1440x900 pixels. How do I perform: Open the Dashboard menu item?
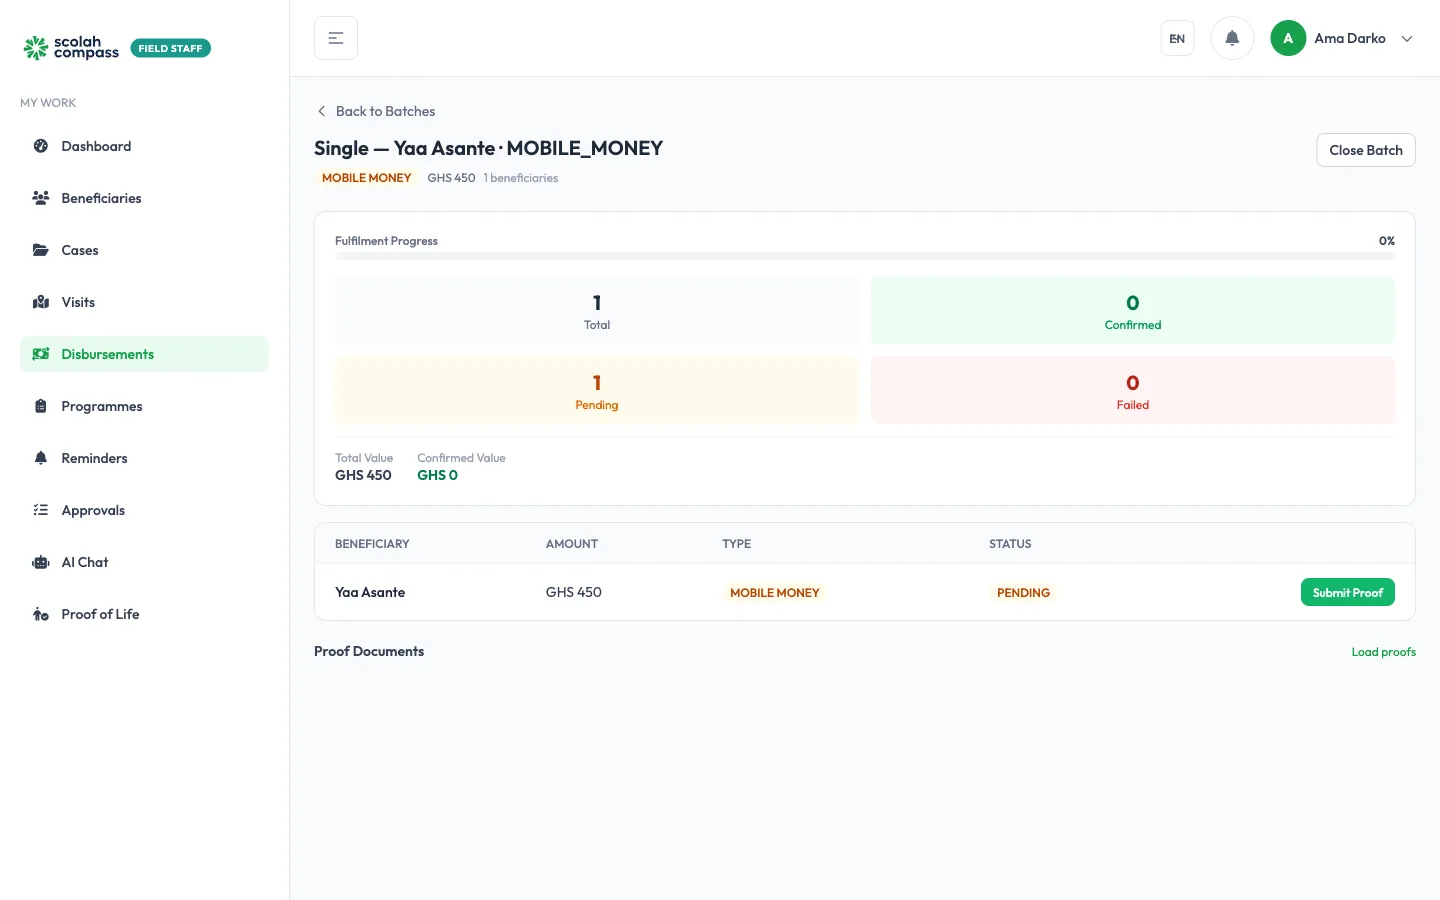(144, 146)
